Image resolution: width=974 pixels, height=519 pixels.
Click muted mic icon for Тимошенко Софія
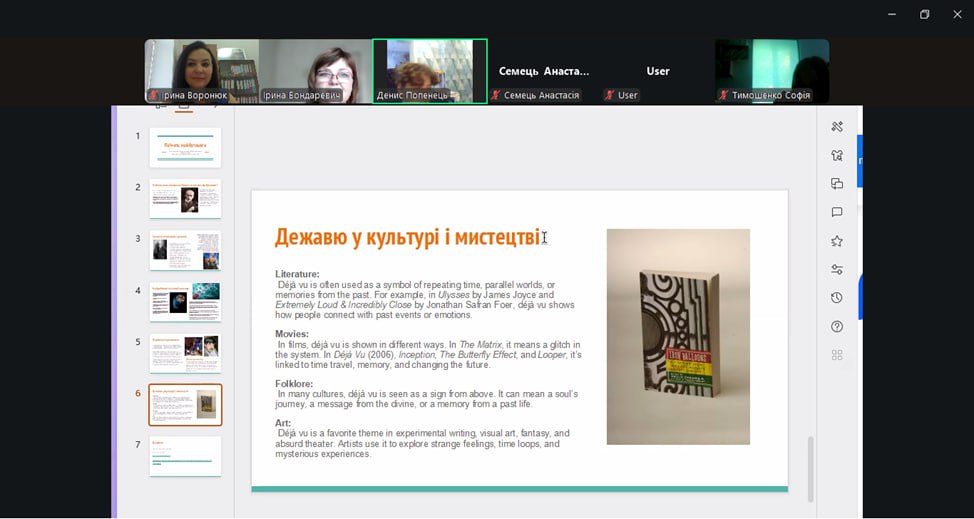[723, 95]
